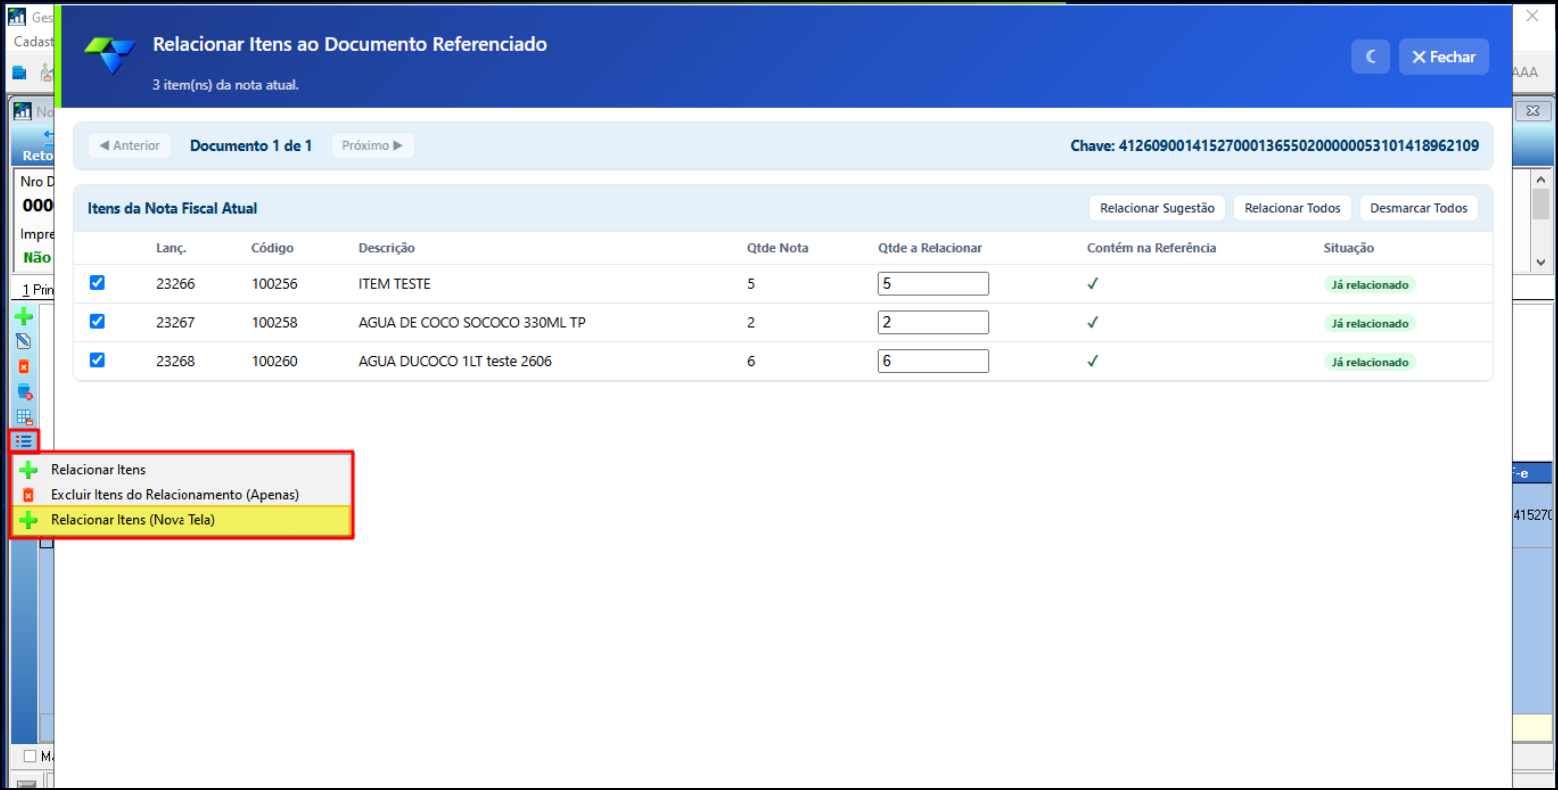
Task: Click the Documento 1 de 1 label
Action: click(251, 146)
